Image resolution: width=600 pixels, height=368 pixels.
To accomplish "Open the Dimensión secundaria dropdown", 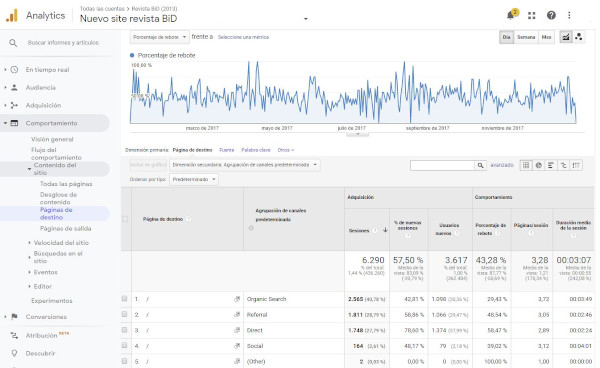I will coord(245,165).
